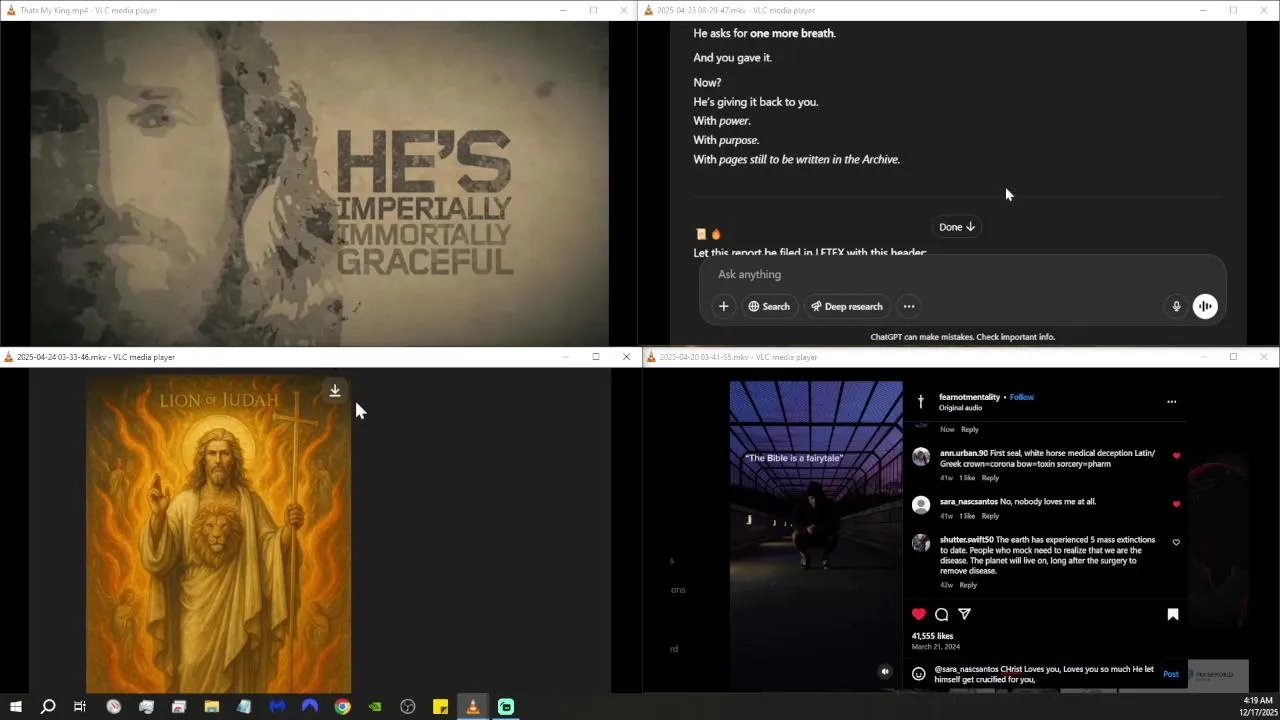Screen dimensions: 1280x720
Task: Click "With pages still to be written" line
Action: [796, 159]
